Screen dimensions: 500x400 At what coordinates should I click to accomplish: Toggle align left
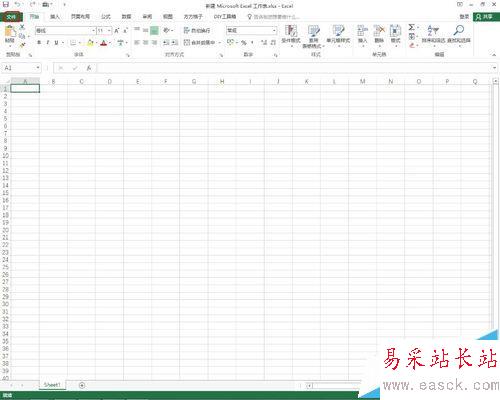[137, 43]
